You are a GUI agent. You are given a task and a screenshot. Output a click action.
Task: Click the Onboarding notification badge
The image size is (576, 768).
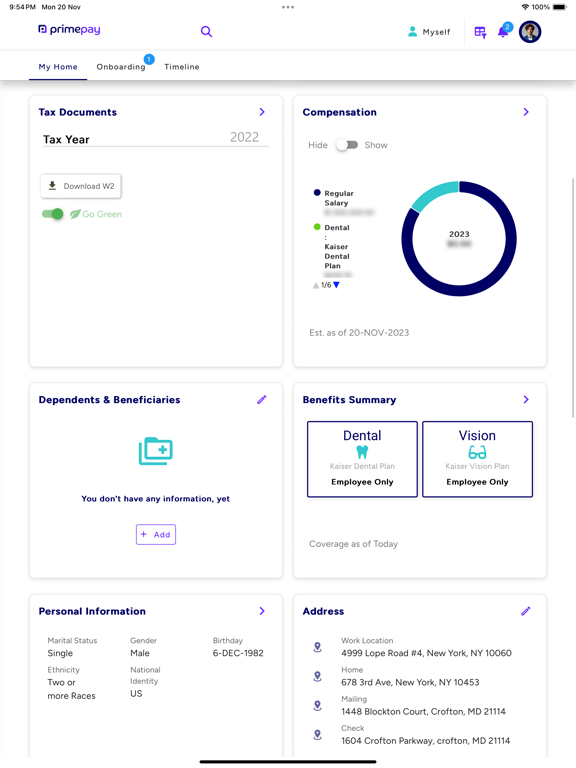(x=149, y=59)
